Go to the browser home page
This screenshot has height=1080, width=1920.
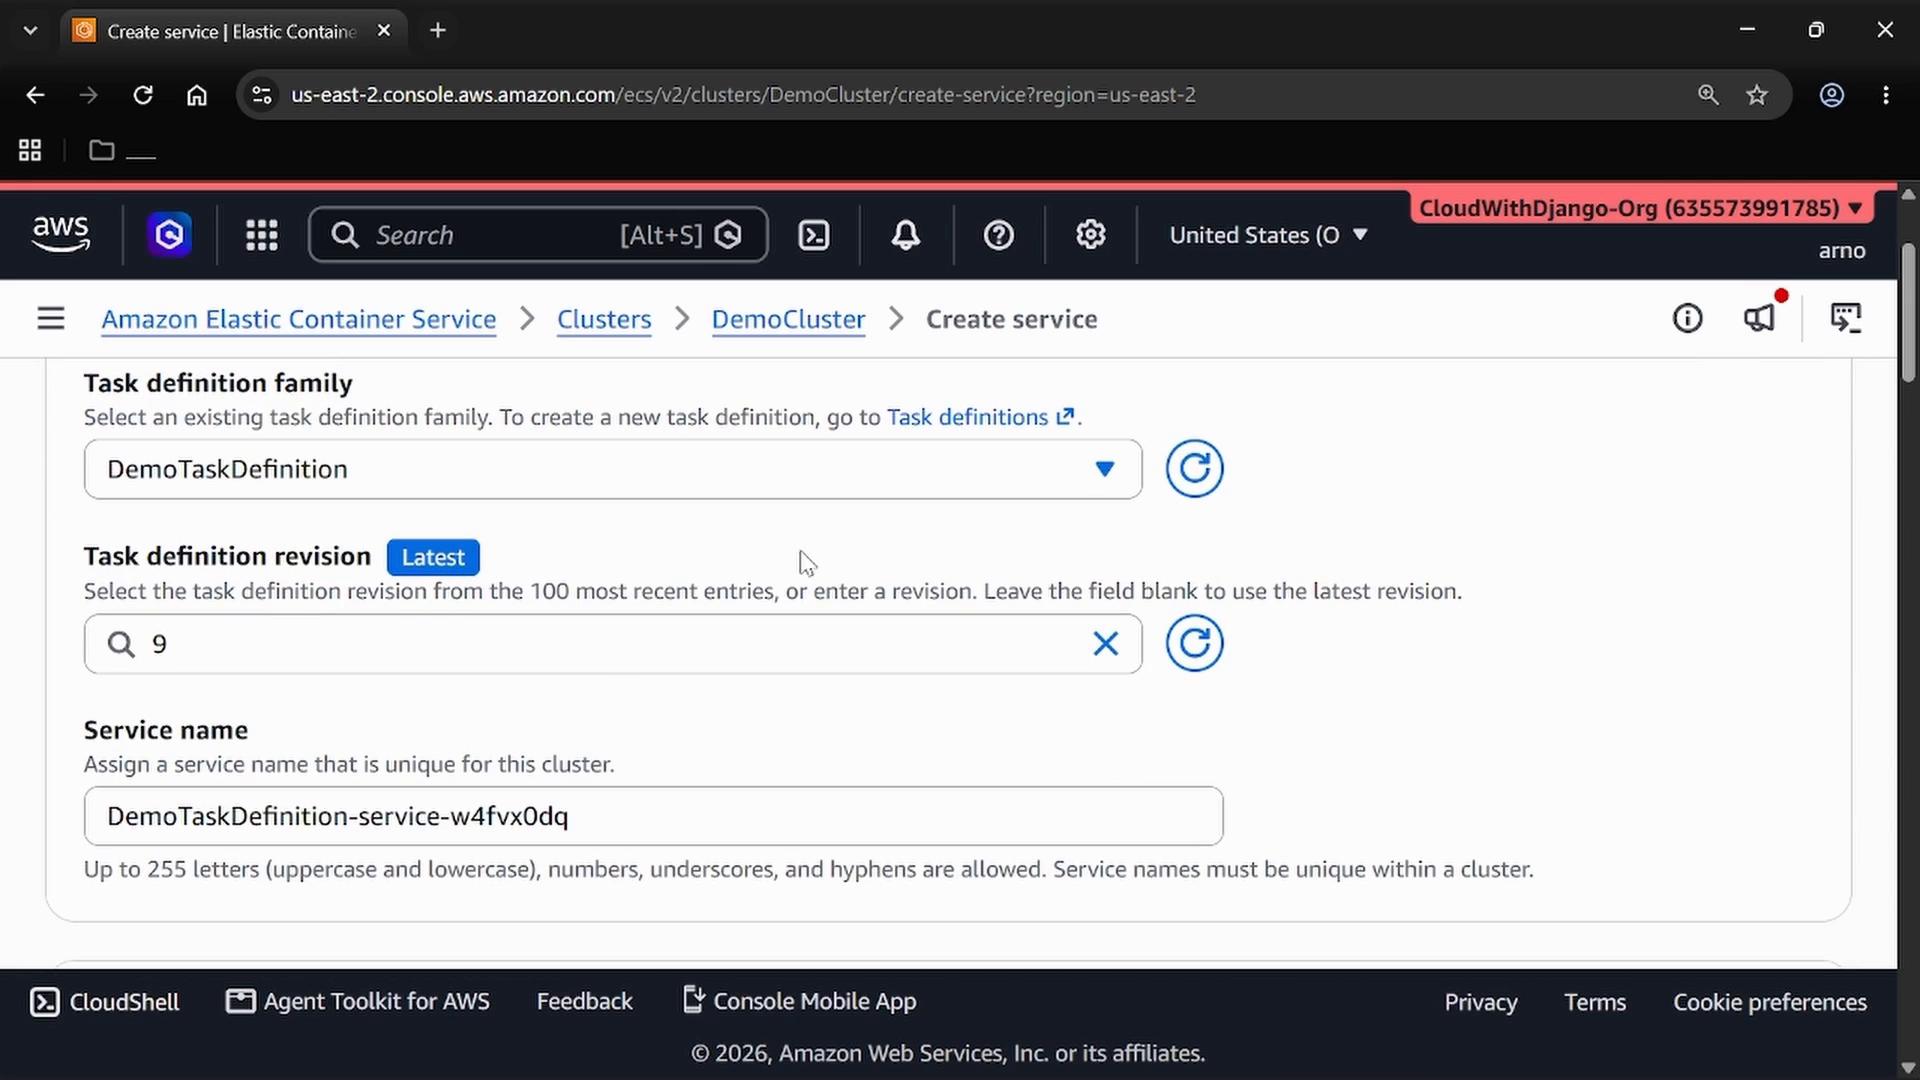(x=197, y=95)
